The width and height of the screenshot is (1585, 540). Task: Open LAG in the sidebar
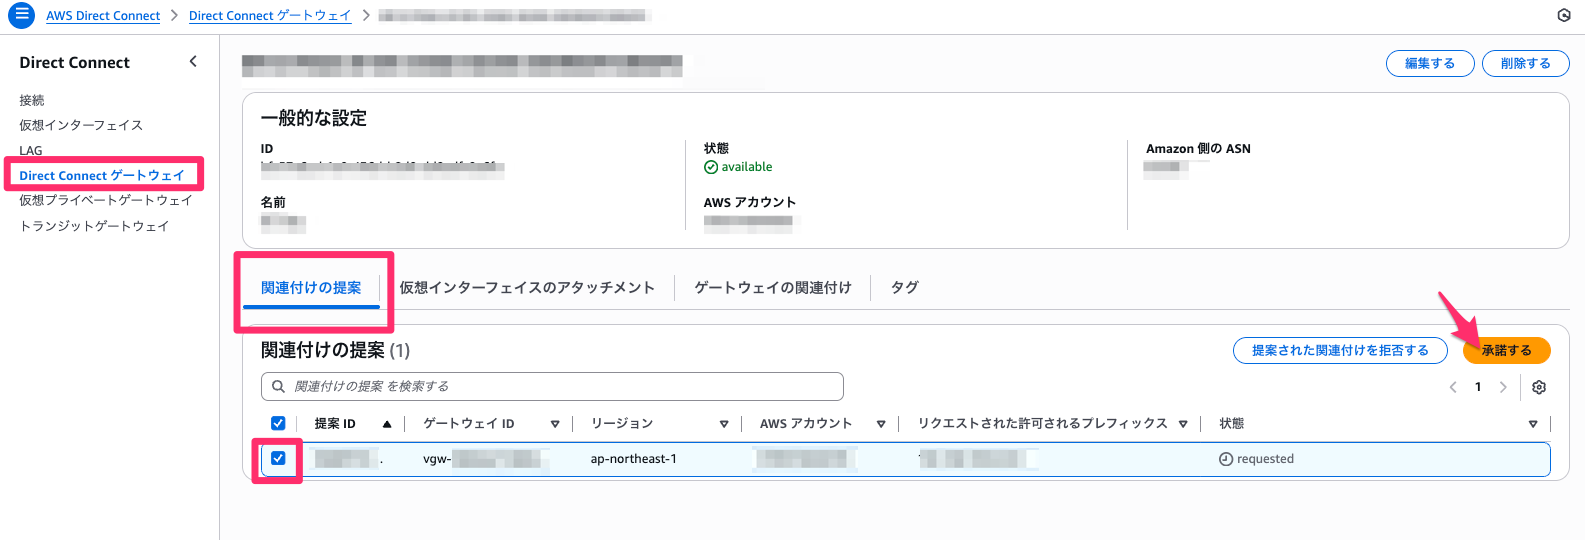click(31, 151)
